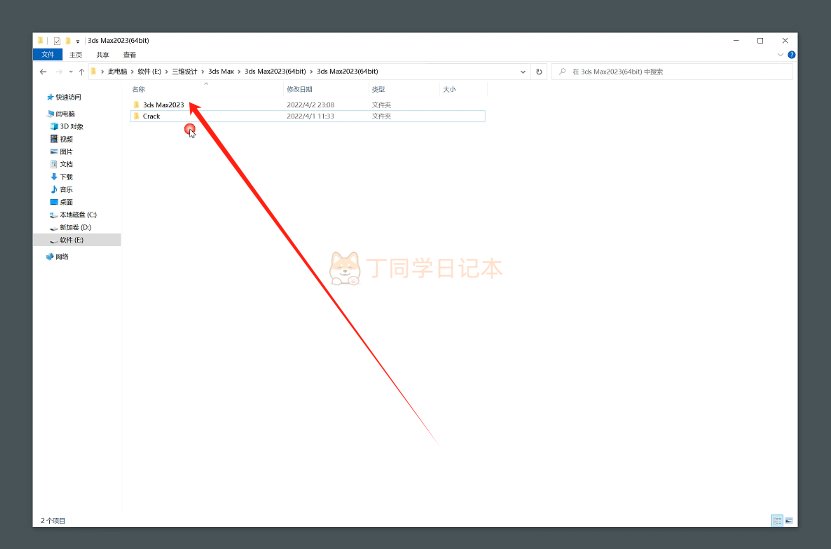Open the 图片 folder in sidebar
The width and height of the screenshot is (831, 549).
[66, 152]
